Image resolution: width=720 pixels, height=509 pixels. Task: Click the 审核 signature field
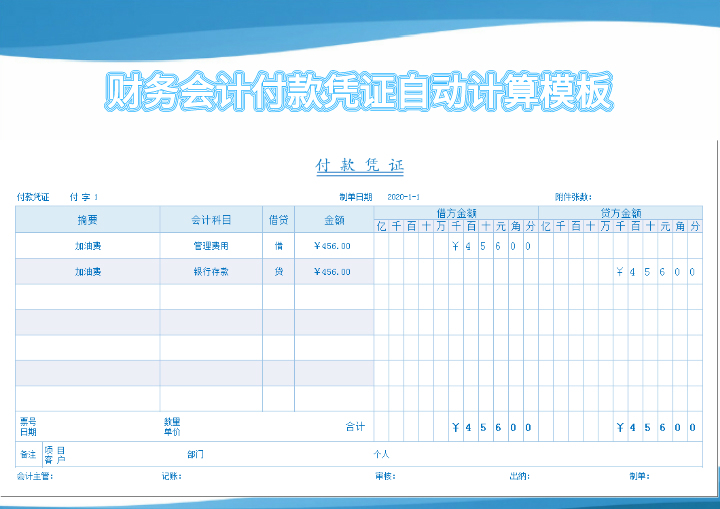[385, 476]
